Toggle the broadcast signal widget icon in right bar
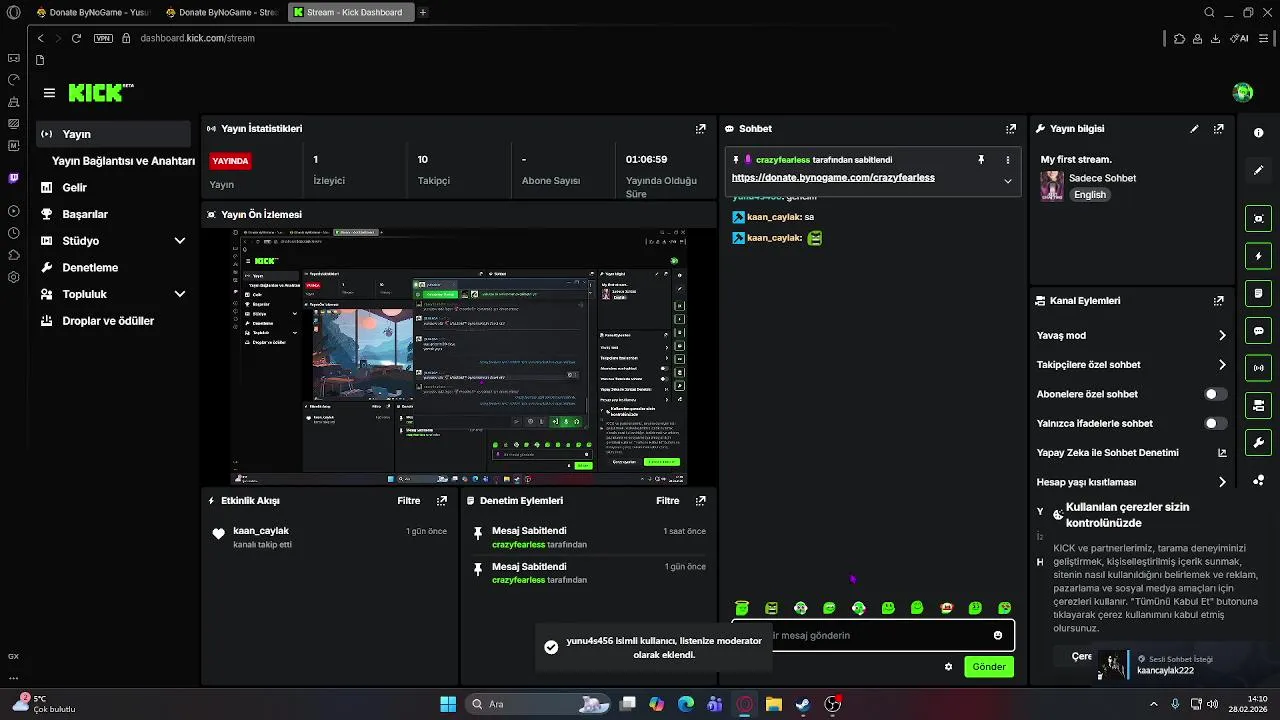1280x720 pixels. pyautogui.click(x=1258, y=368)
